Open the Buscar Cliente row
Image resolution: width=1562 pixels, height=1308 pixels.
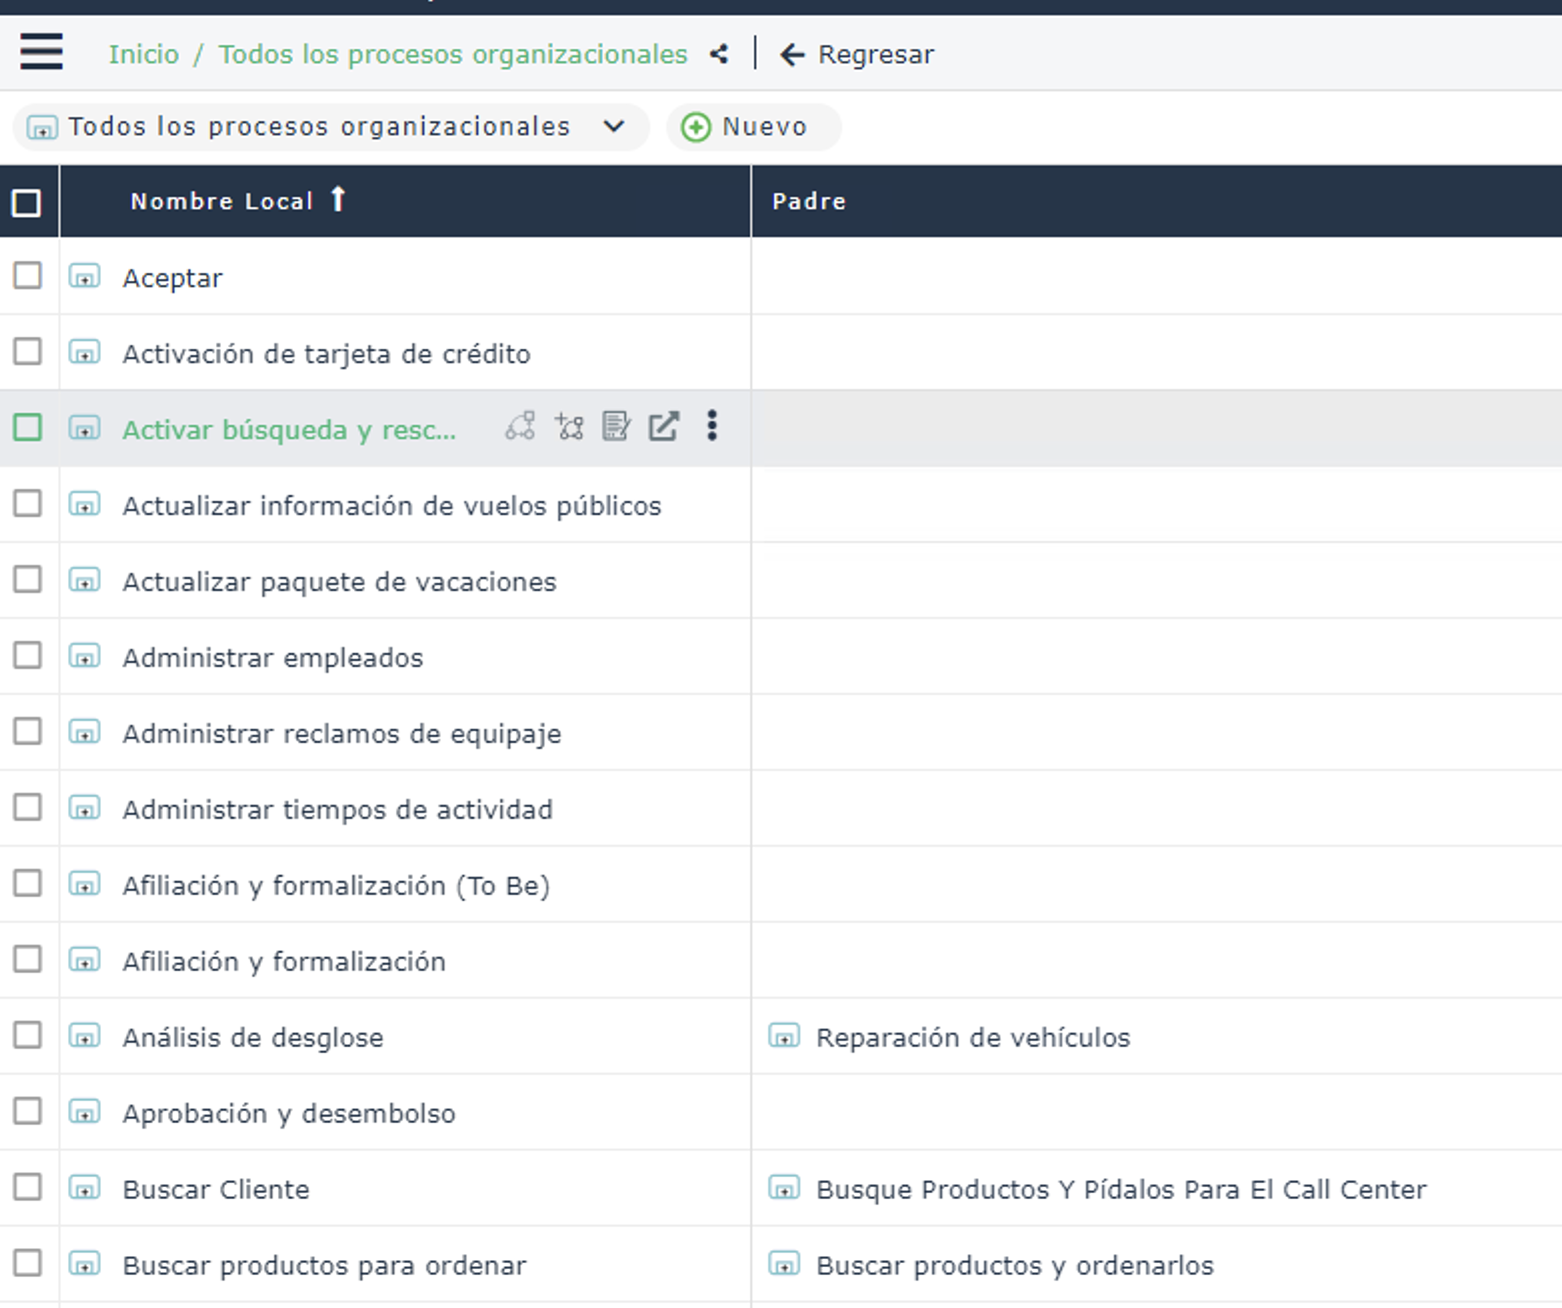(216, 1190)
